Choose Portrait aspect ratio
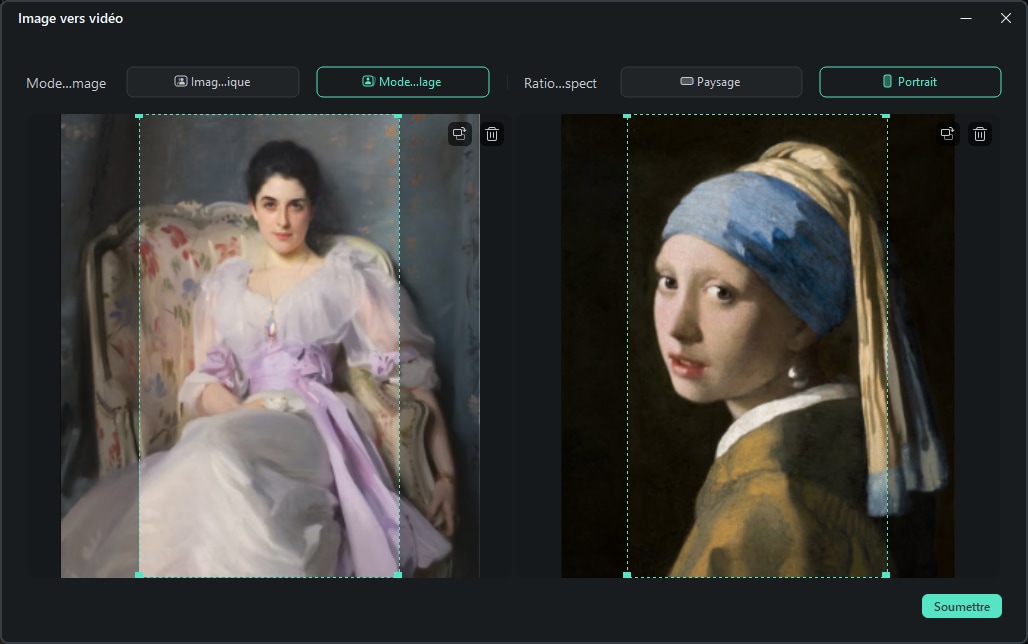 pyautogui.click(x=910, y=82)
